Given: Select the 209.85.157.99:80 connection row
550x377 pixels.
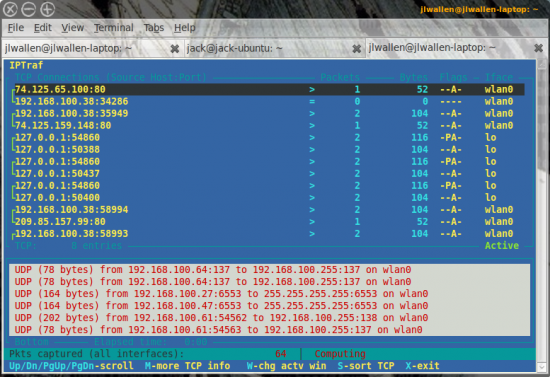Looking at the screenshot, I should tap(269, 222).
